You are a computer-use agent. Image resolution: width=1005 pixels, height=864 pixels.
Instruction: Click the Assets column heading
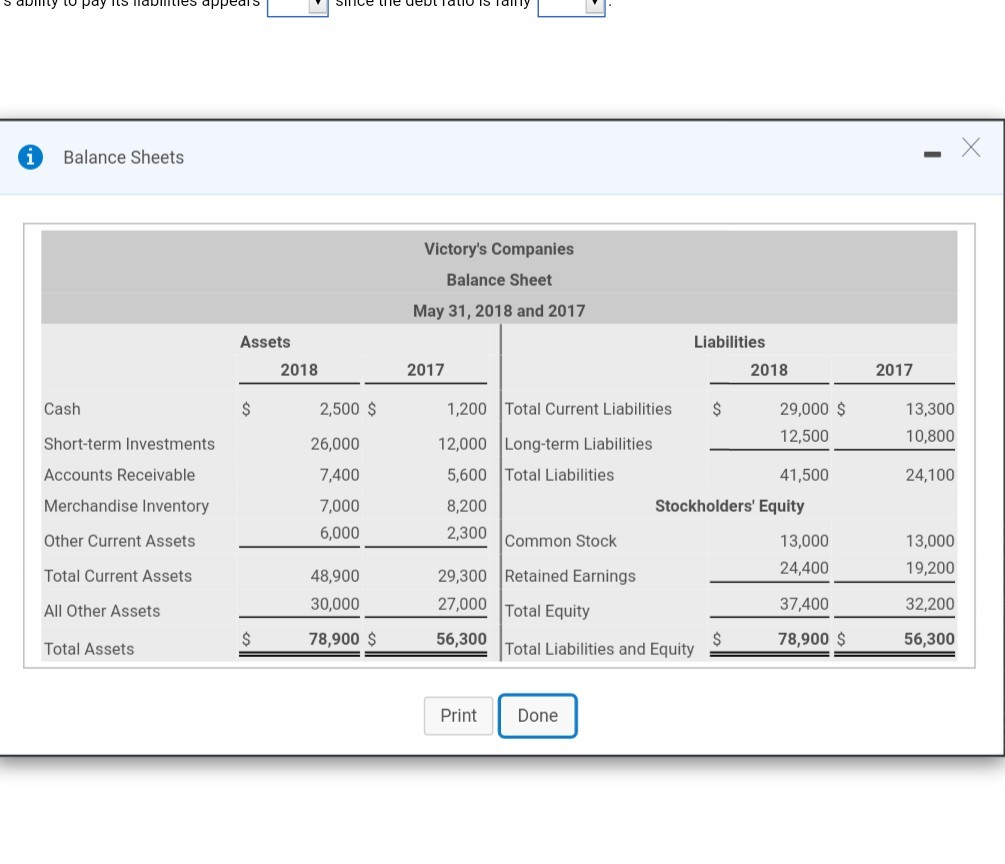point(265,342)
